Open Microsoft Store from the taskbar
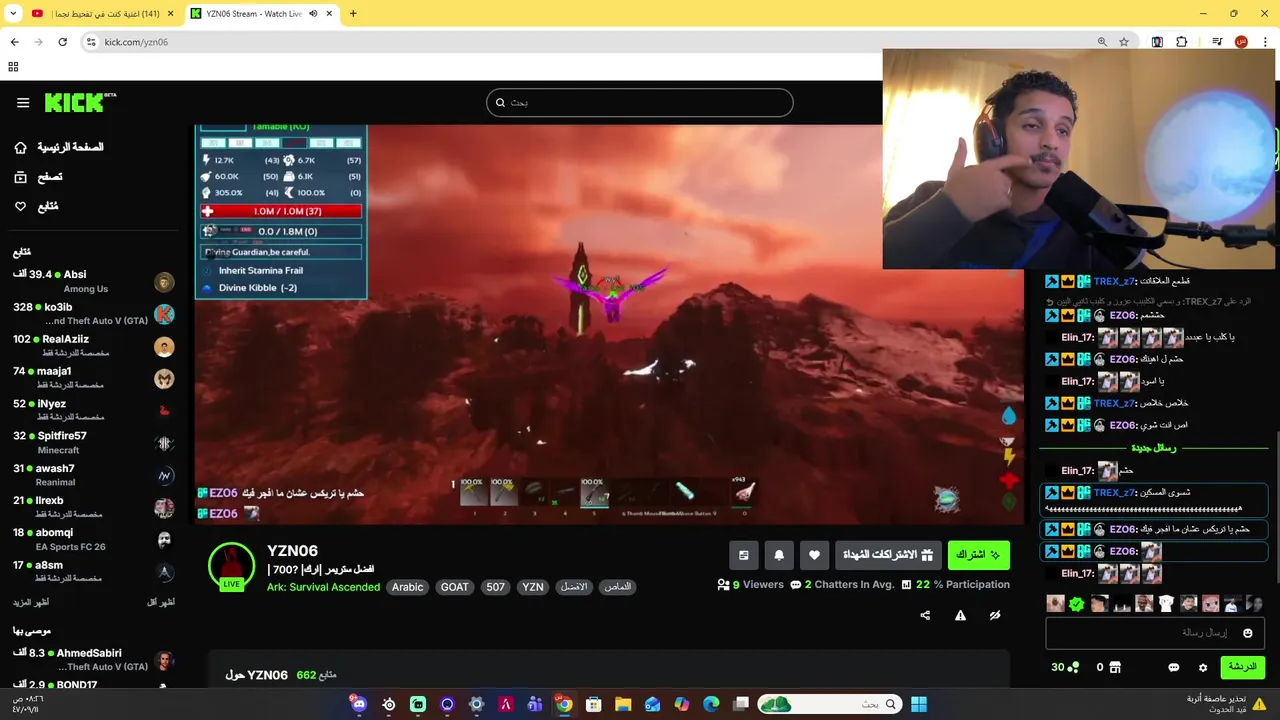Screen dimensions: 1280x720 point(593,704)
